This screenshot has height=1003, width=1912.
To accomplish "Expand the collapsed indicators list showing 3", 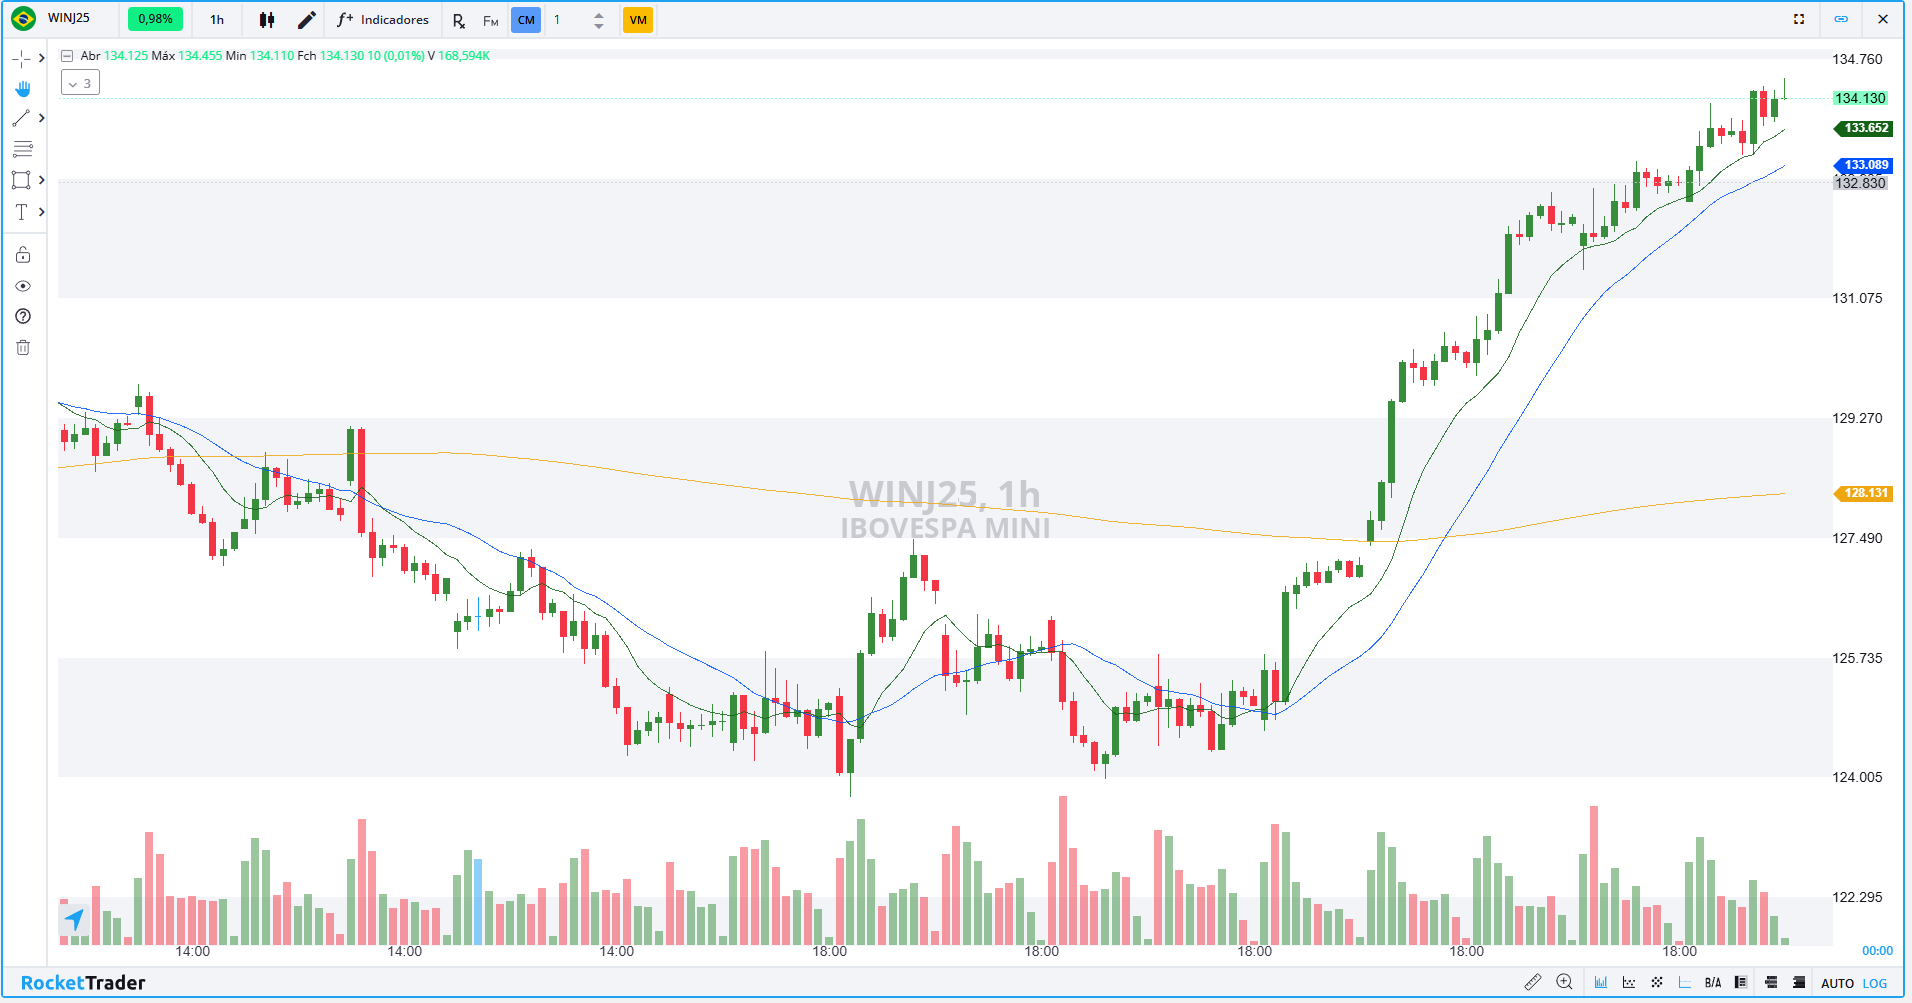I will (80, 84).
